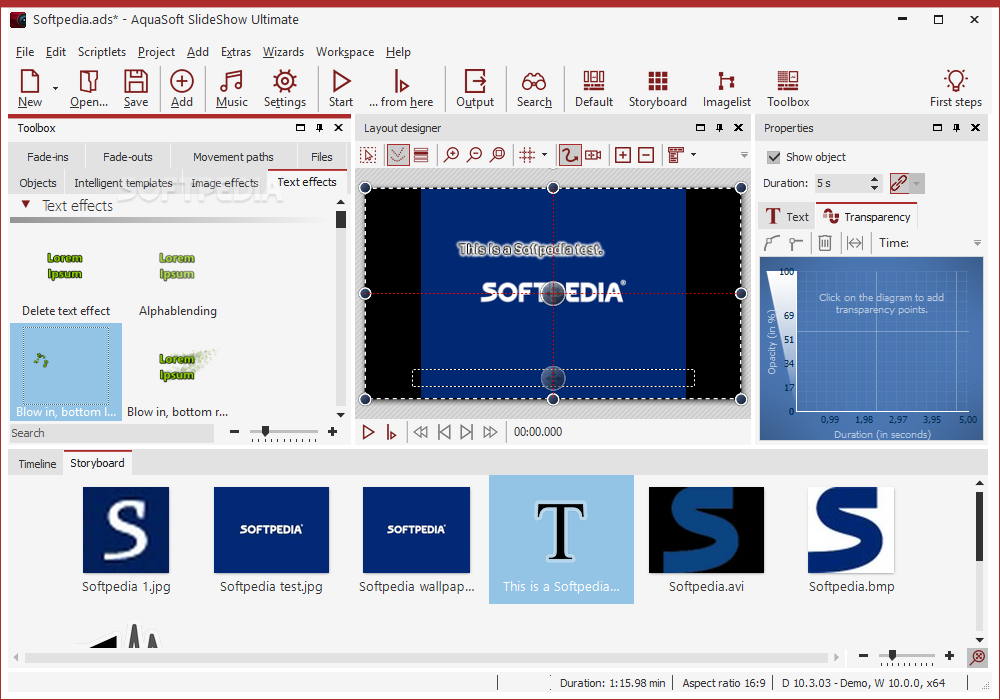Open the Settings gear in toolbar
1000x700 pixels.
pos(284,89)
